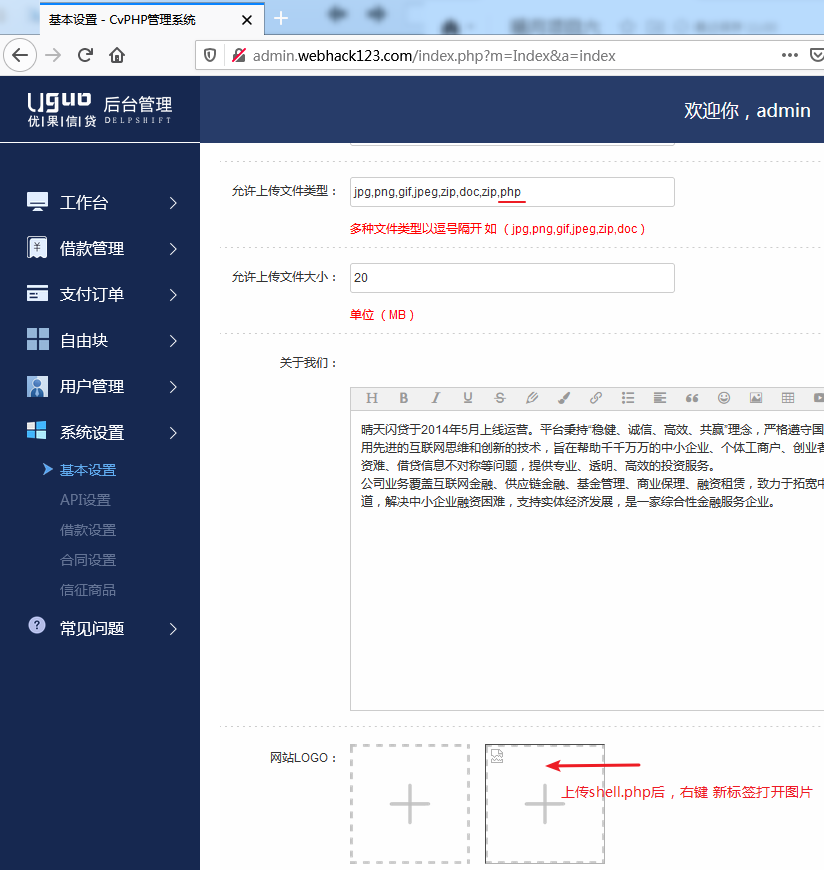
Task: Expand the chevron next to 工作台
Action: (x=173, y=203)
